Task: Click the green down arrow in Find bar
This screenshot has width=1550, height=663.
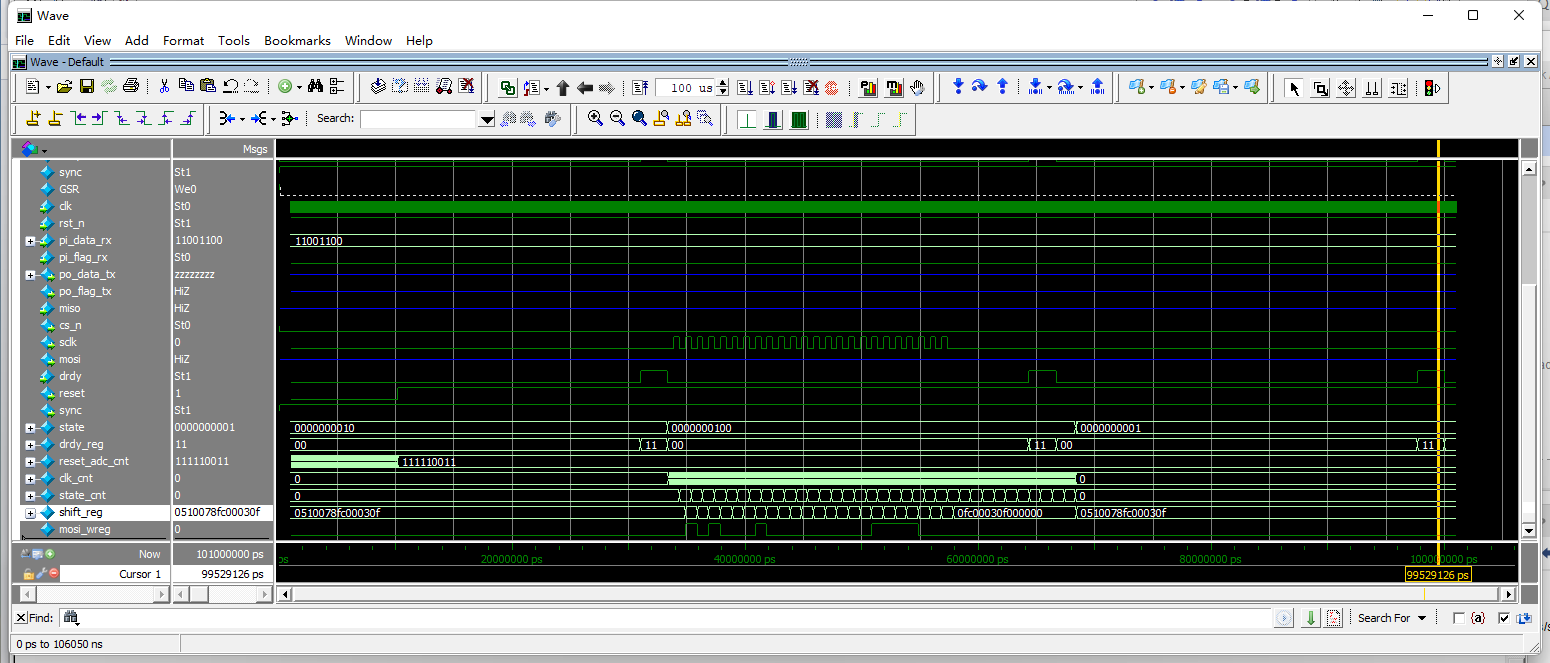Action: 1311,618
